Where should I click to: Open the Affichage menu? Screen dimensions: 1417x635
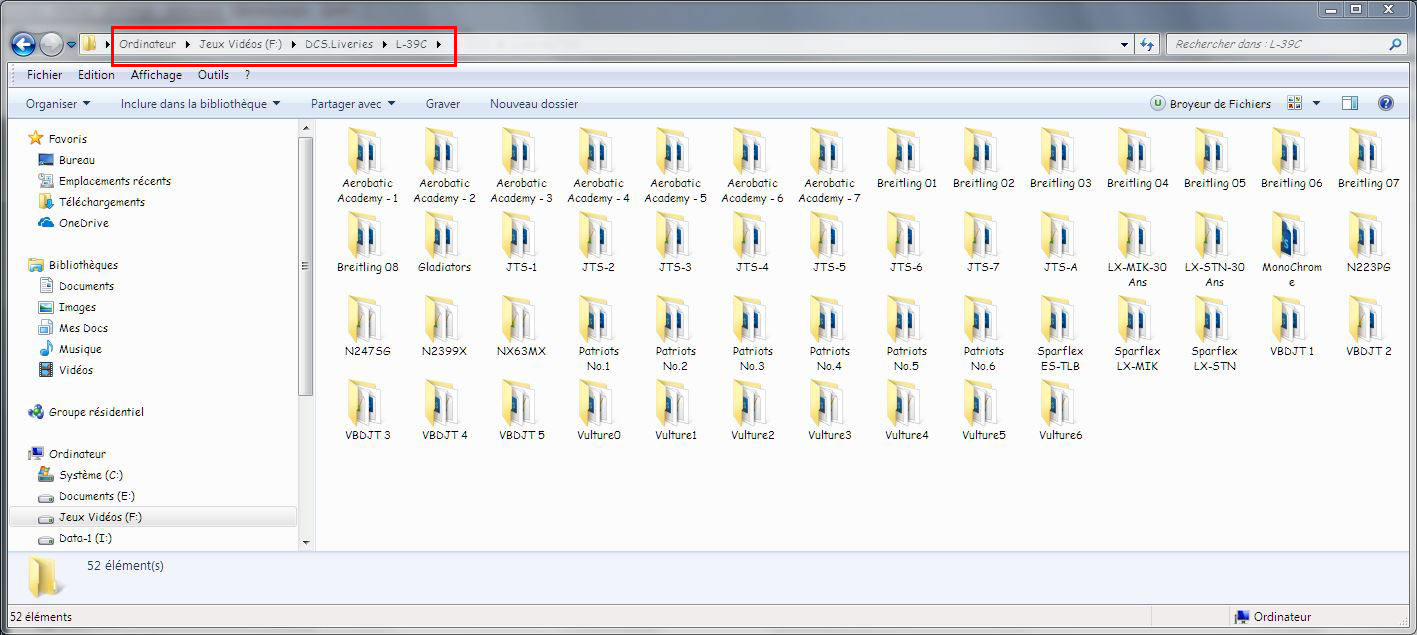(x=156, y=75)
